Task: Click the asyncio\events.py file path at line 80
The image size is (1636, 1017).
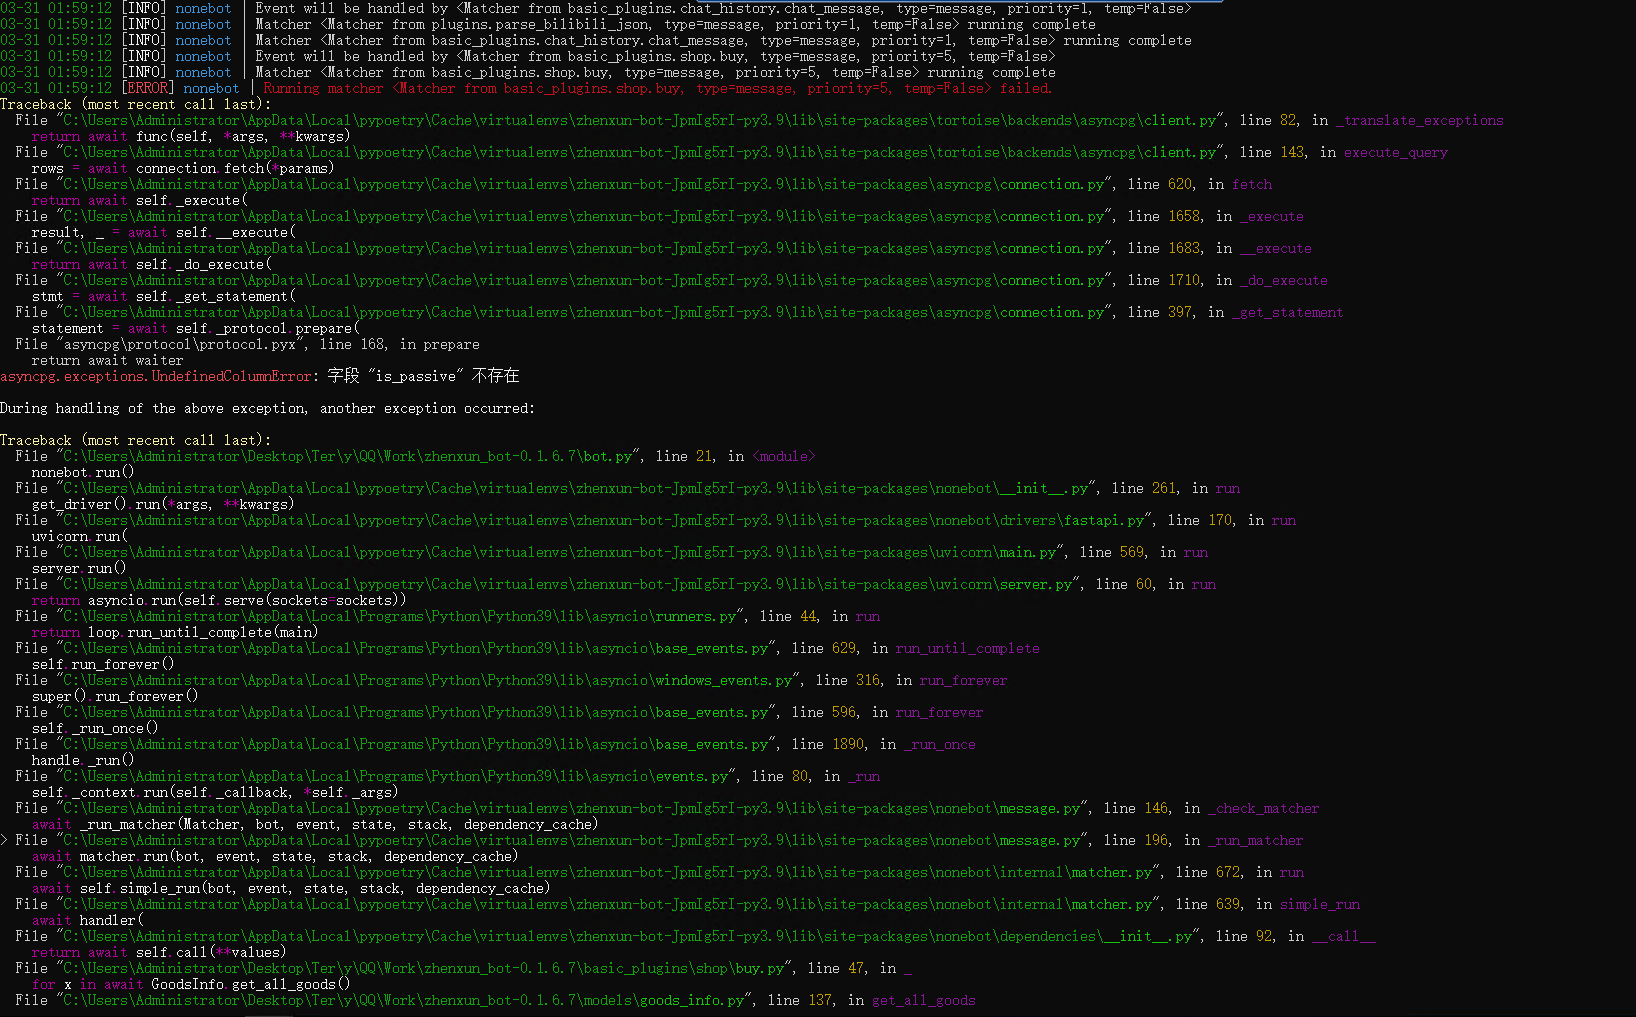Action: [x=396, y=776]
